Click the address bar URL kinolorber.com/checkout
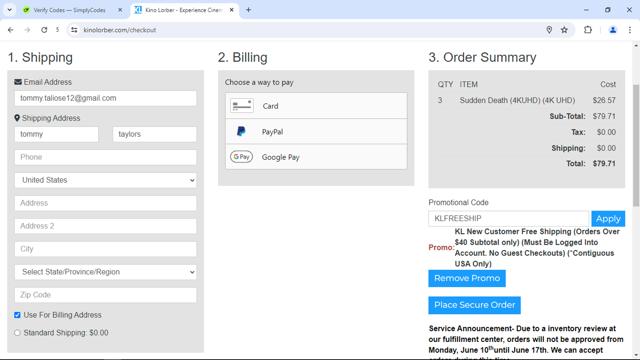This screenshot has height=360, width=640. pos(120,30)
